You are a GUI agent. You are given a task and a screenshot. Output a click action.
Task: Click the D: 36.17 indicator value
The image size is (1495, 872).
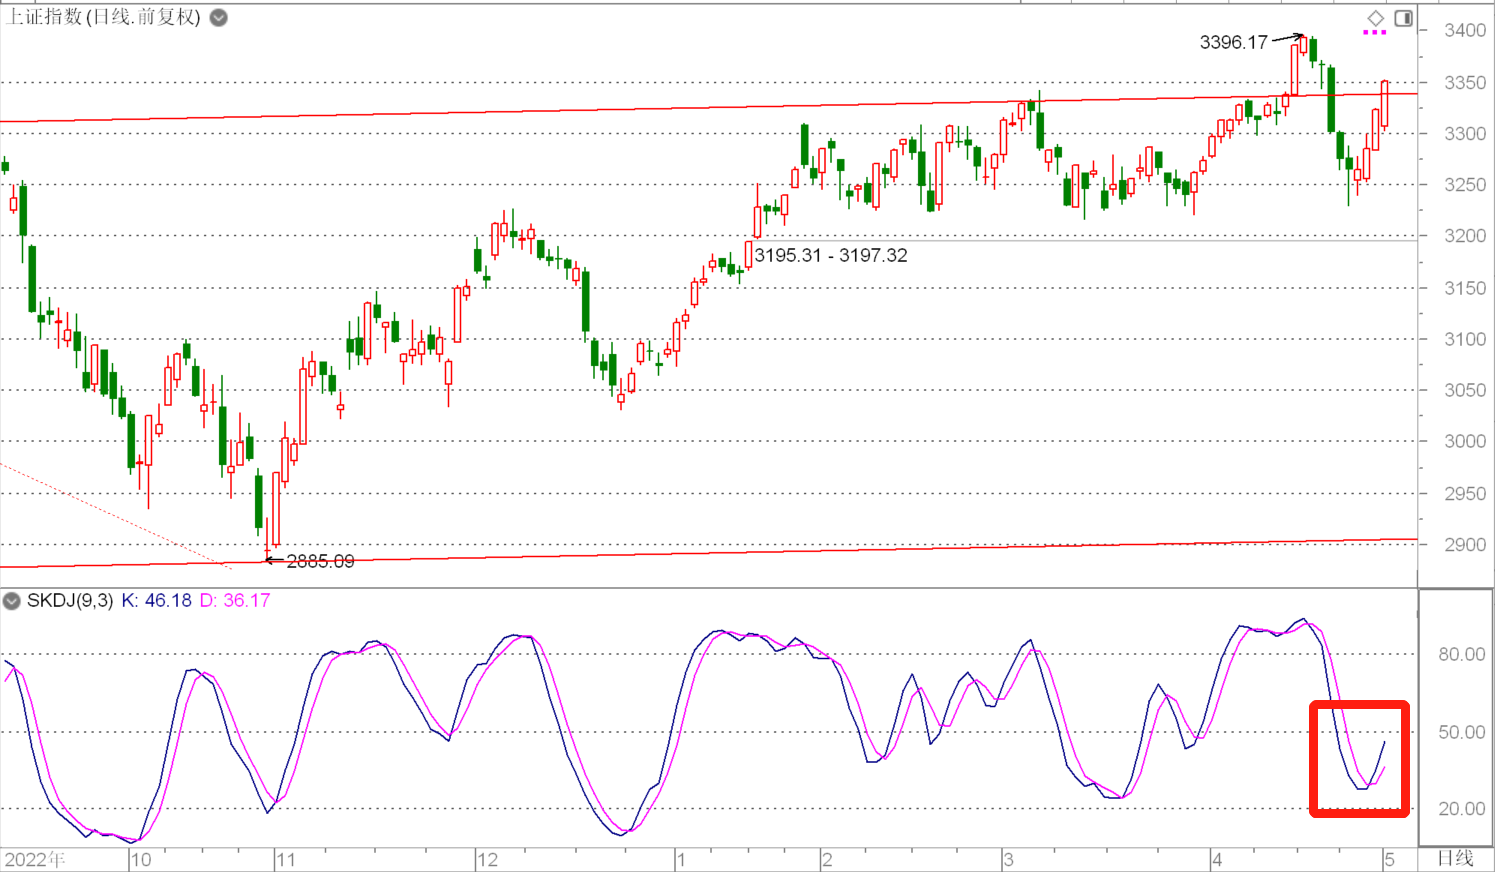click(235, 601)
